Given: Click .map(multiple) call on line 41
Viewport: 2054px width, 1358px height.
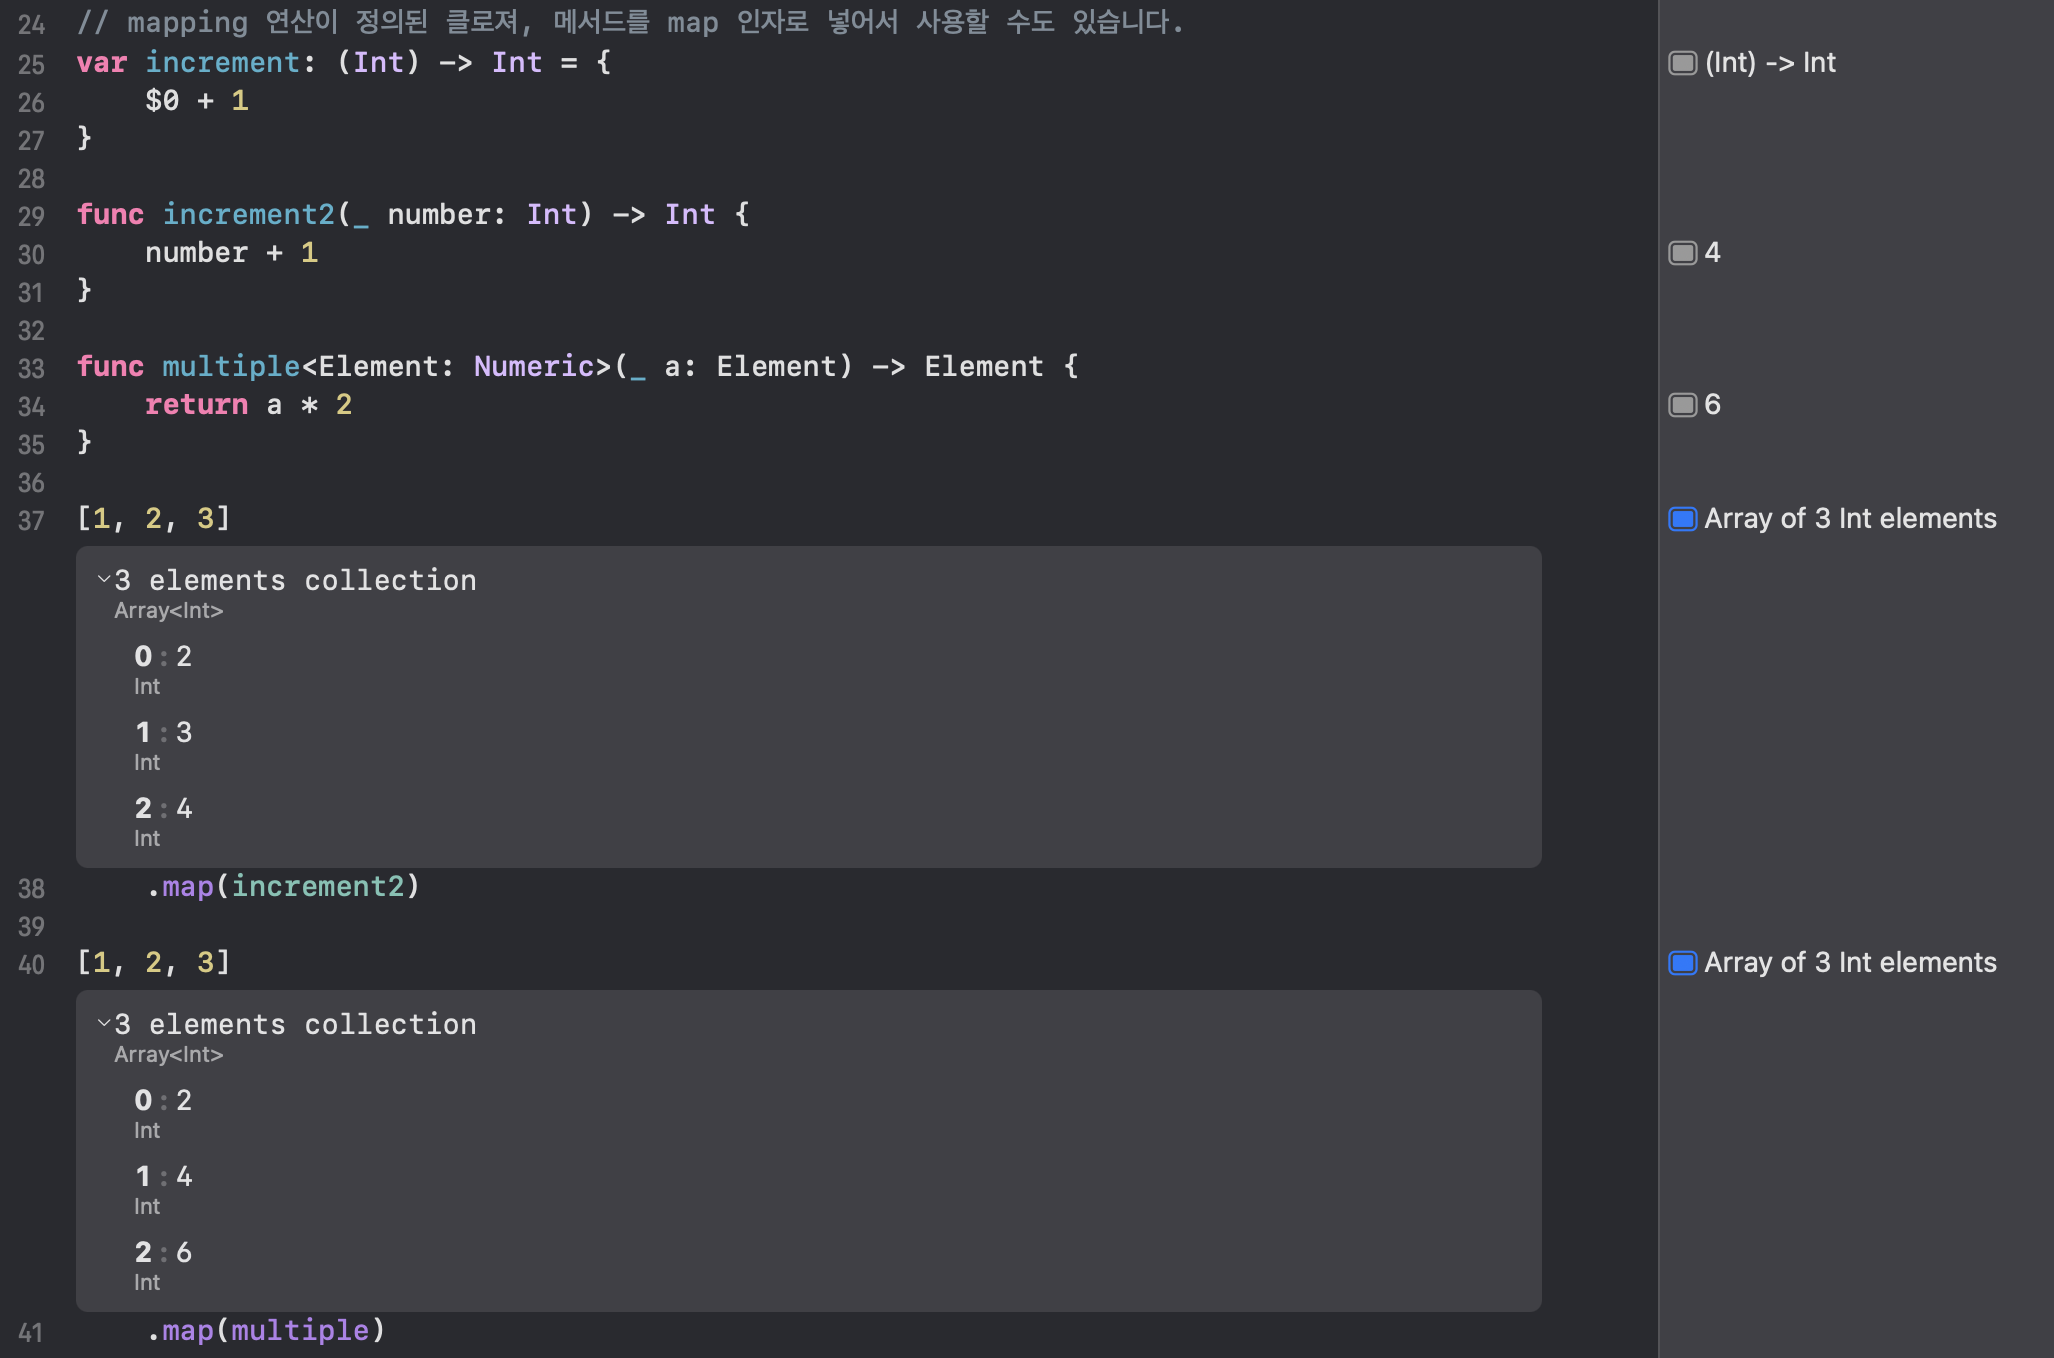Looking at the screenshot, I should click(266, 1330).
